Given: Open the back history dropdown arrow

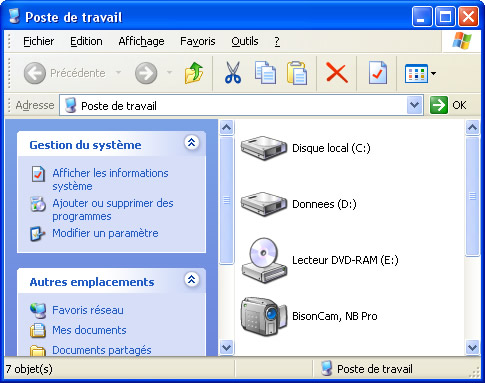Looking at the screenshot, I should 118,72.
